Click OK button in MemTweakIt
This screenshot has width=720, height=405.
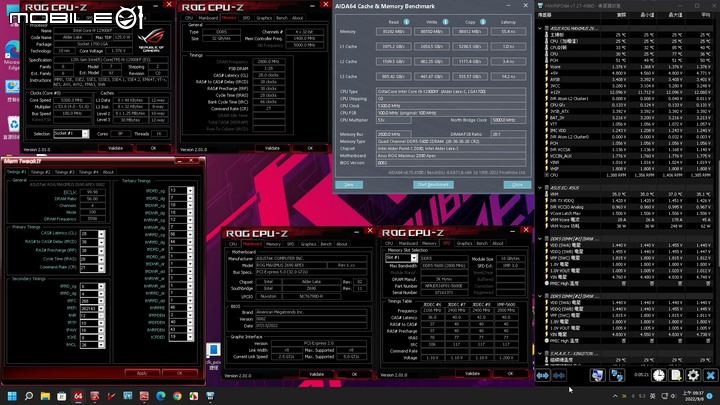point(180,373)
